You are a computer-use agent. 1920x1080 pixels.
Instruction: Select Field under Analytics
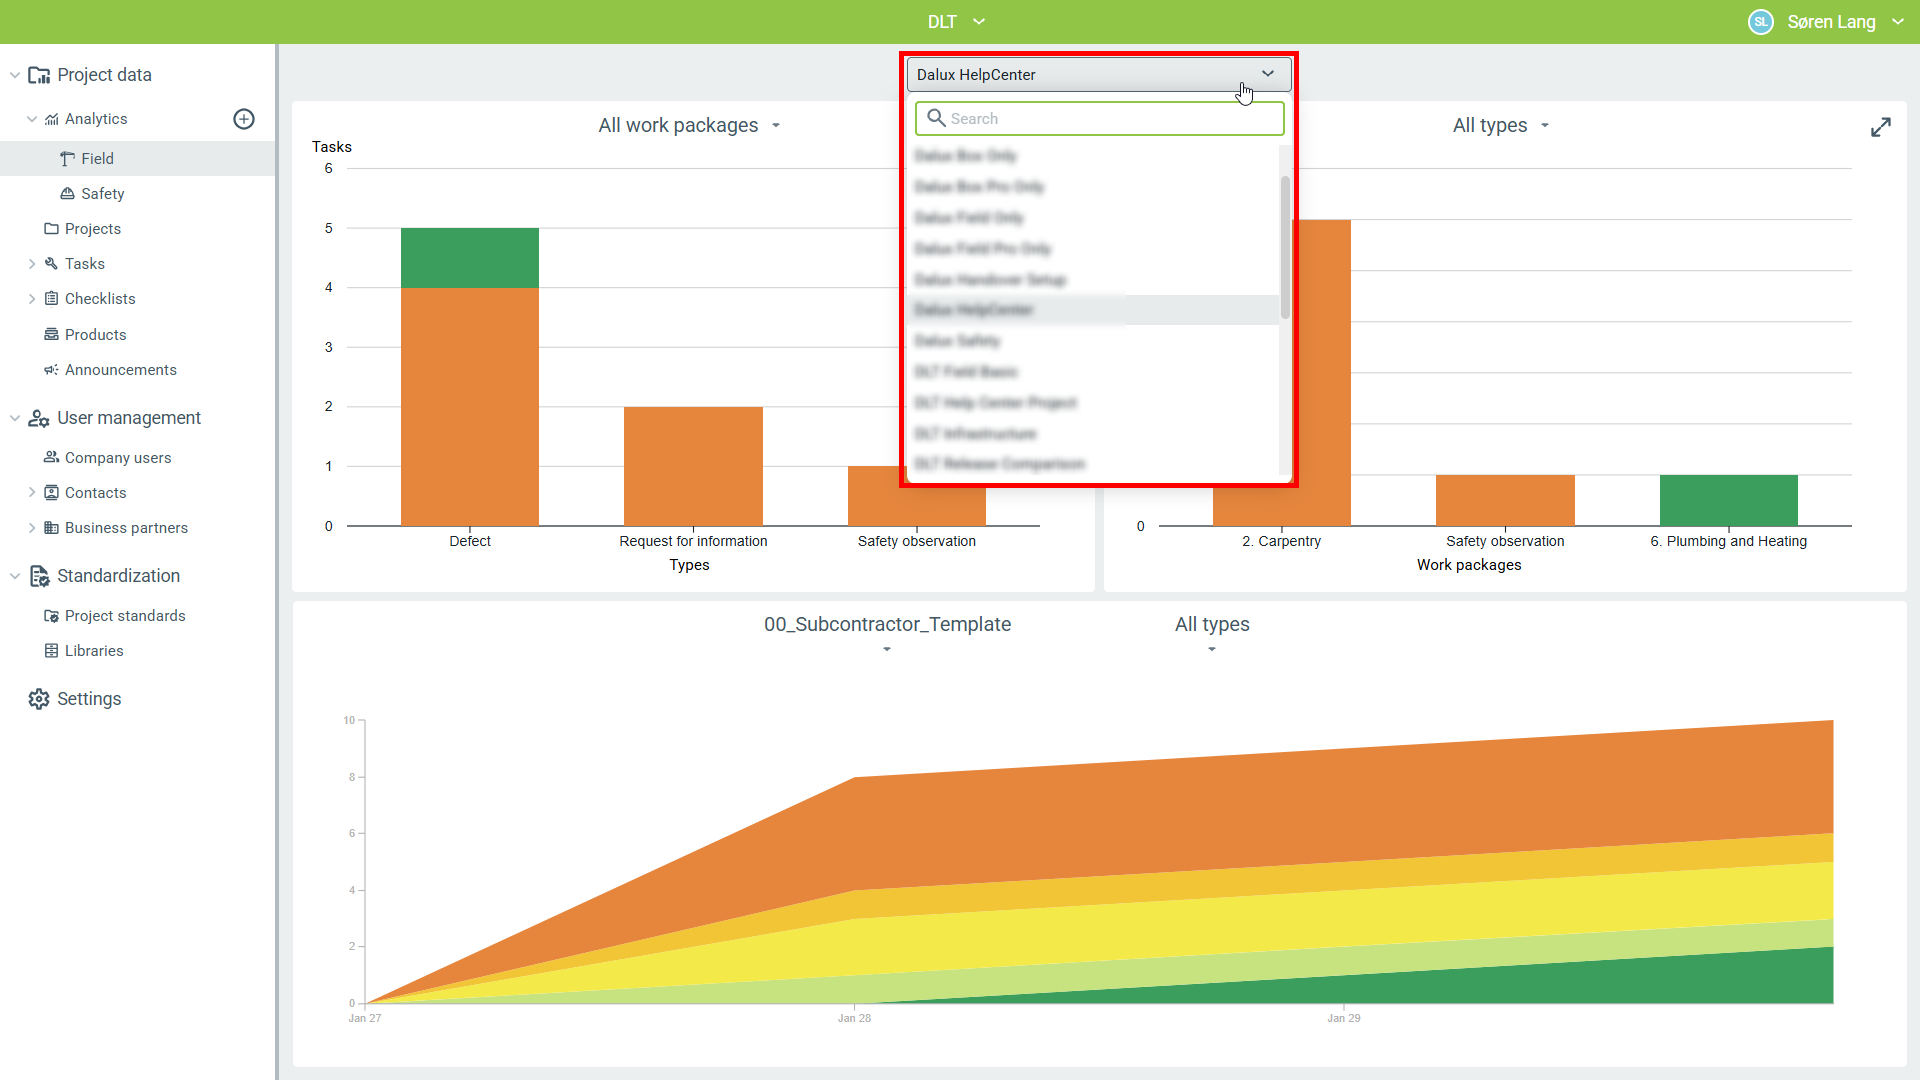[x=97, y=159]
